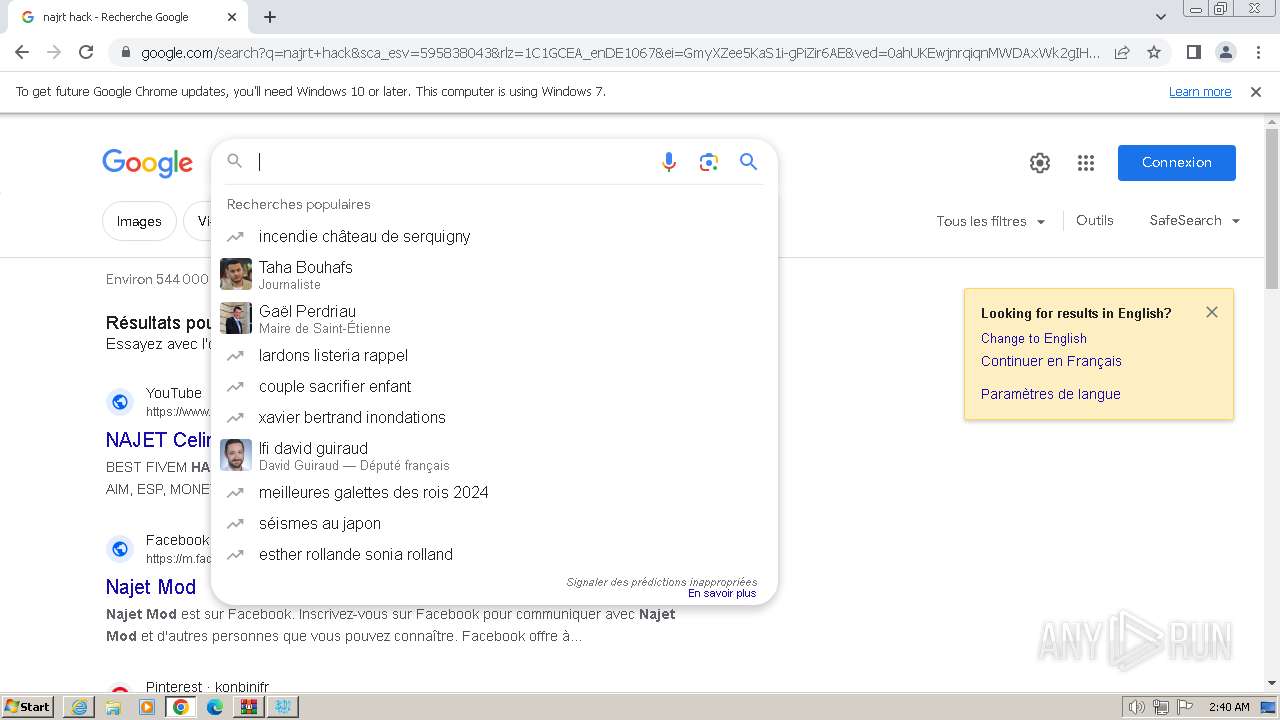Screen dimensions: 1280x720
Task: Select Images filter tab
Action: click(x=139, y=221)
